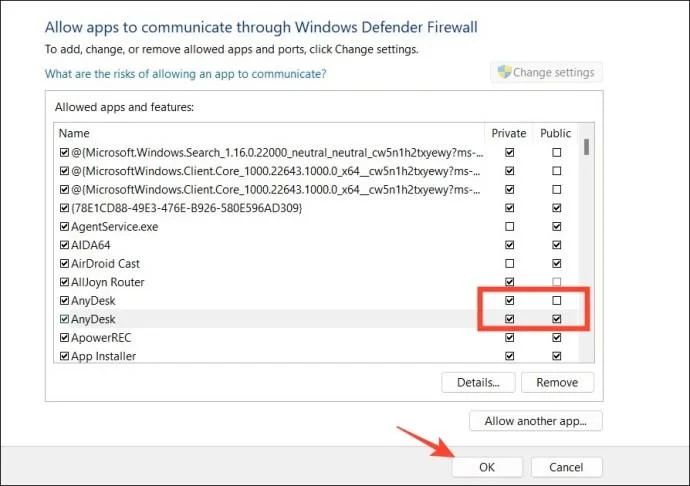This screenshot has width=690, height=486.
Task: Open the Details... button
Action: 478,382
